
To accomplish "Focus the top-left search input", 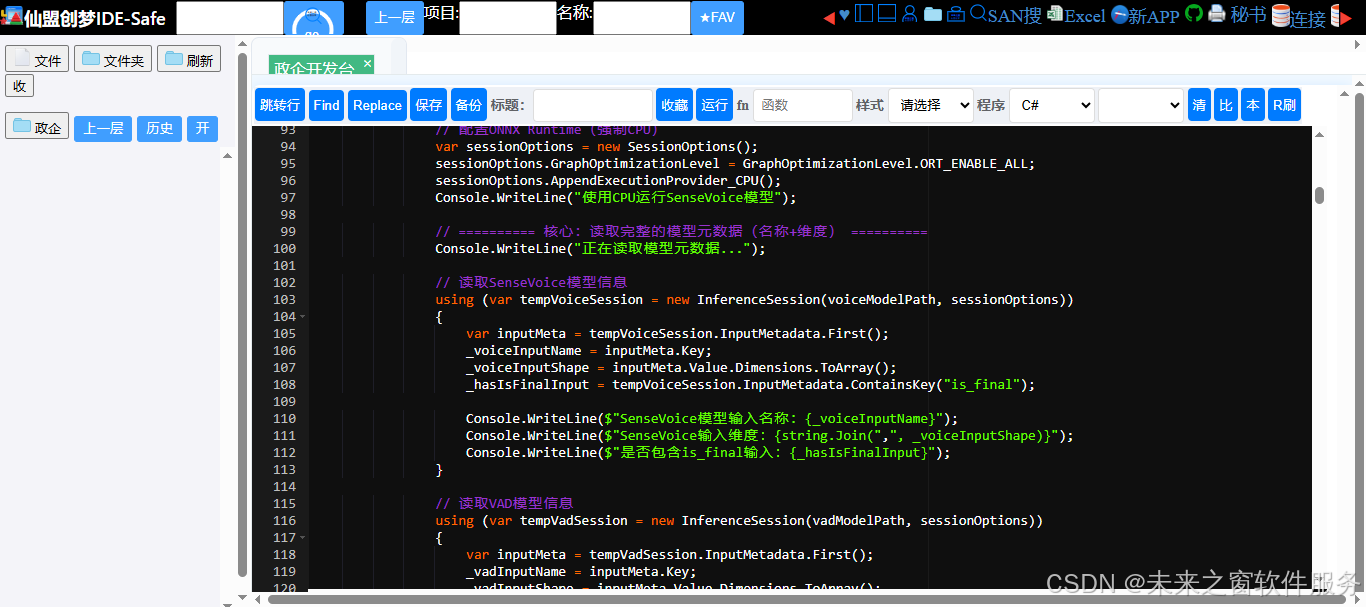I will (230, 18).
